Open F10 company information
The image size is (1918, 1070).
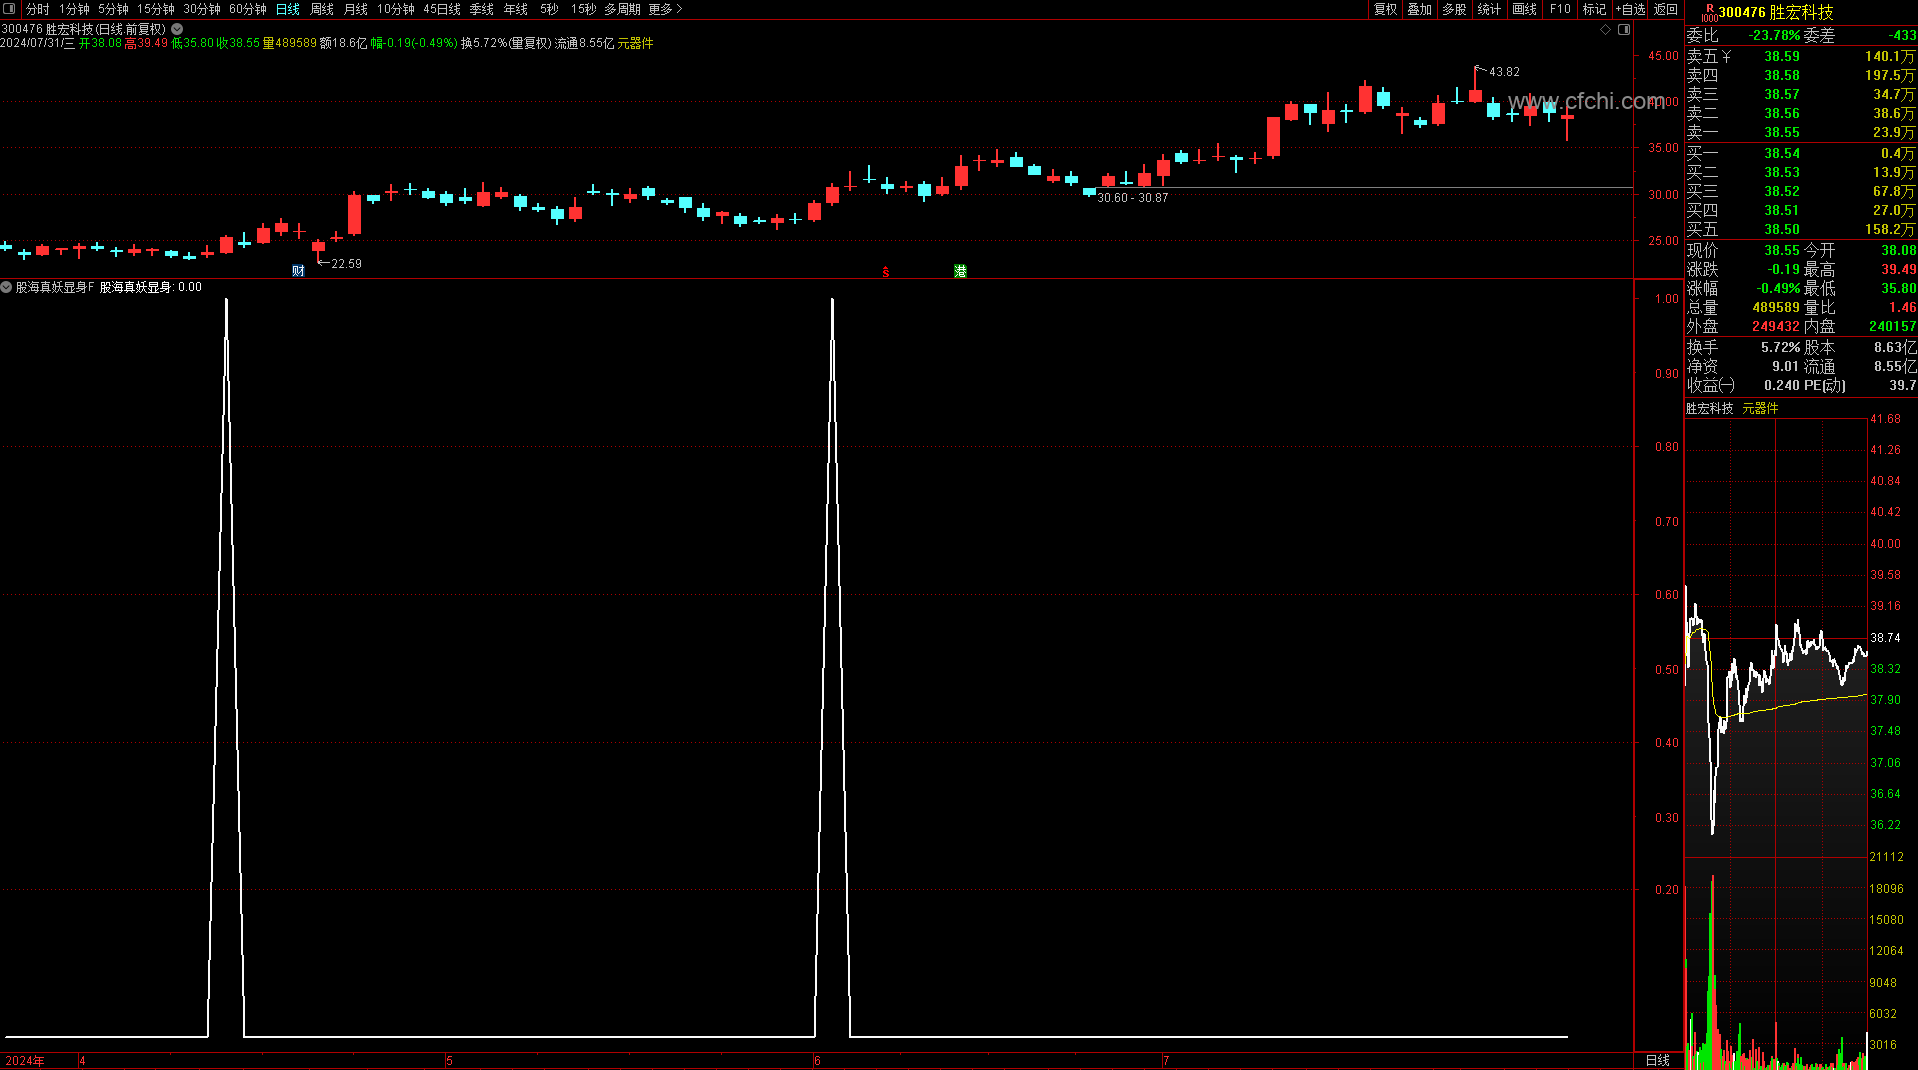tap(1560, 9)
